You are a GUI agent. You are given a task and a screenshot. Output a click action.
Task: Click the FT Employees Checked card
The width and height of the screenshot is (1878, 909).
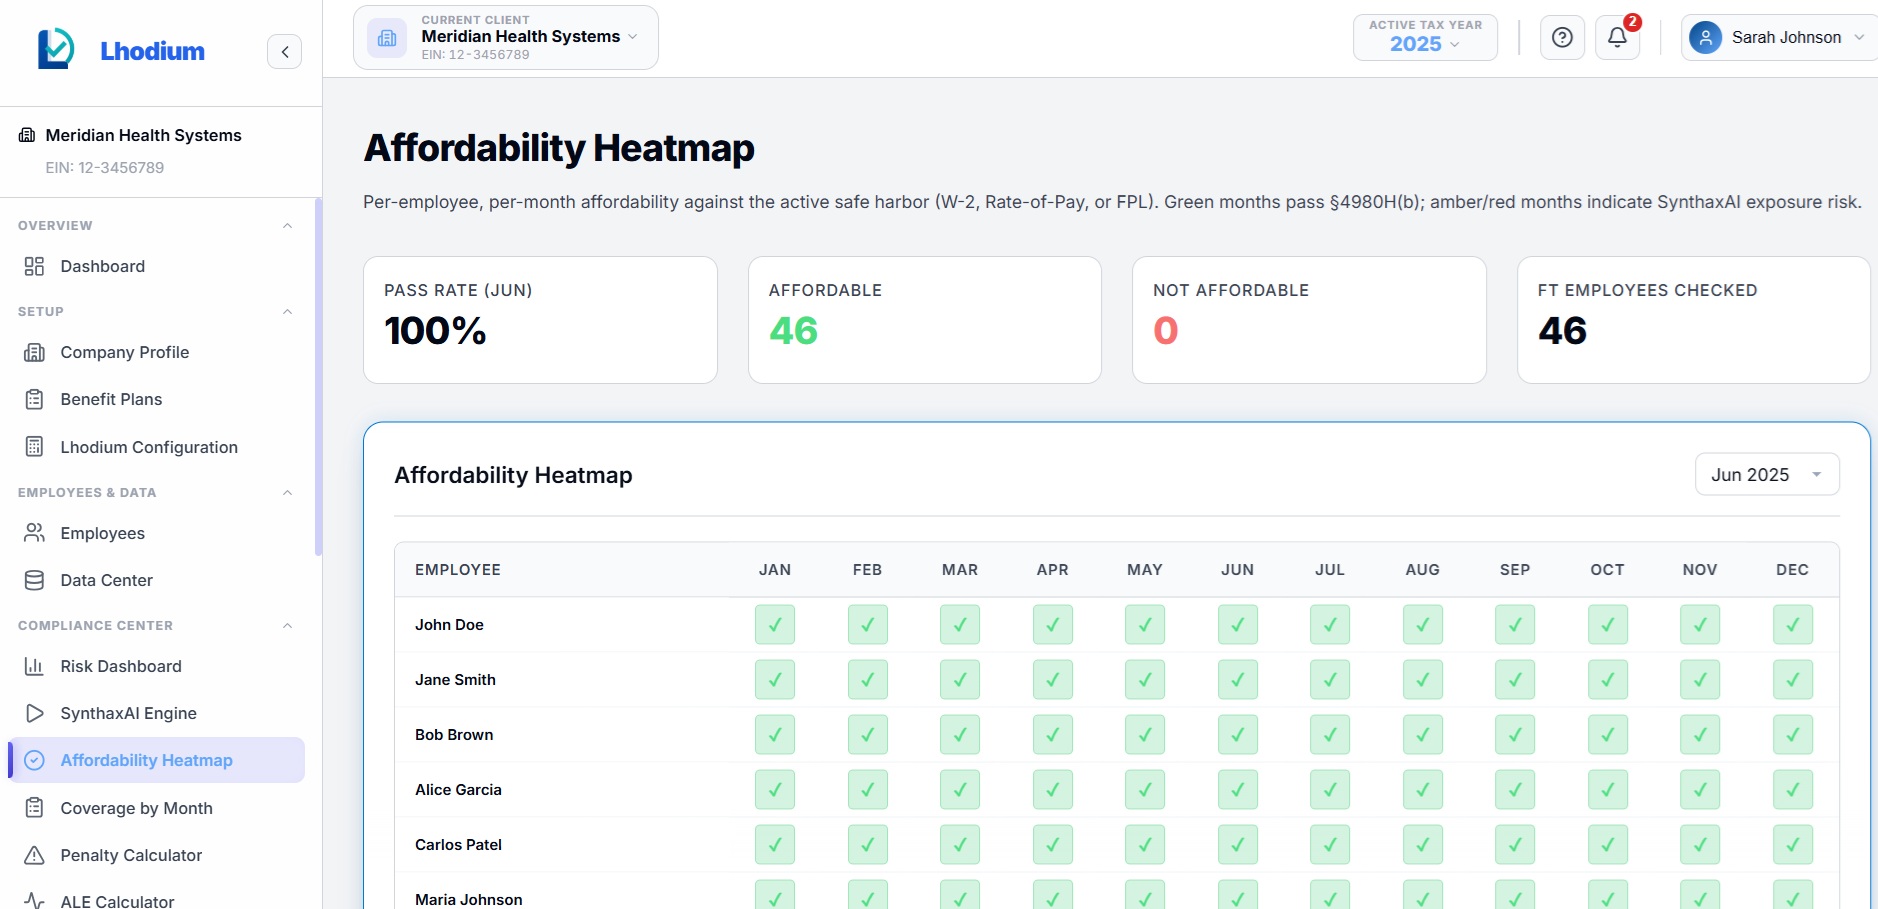pyautogui.click(x=1693, y=320)
